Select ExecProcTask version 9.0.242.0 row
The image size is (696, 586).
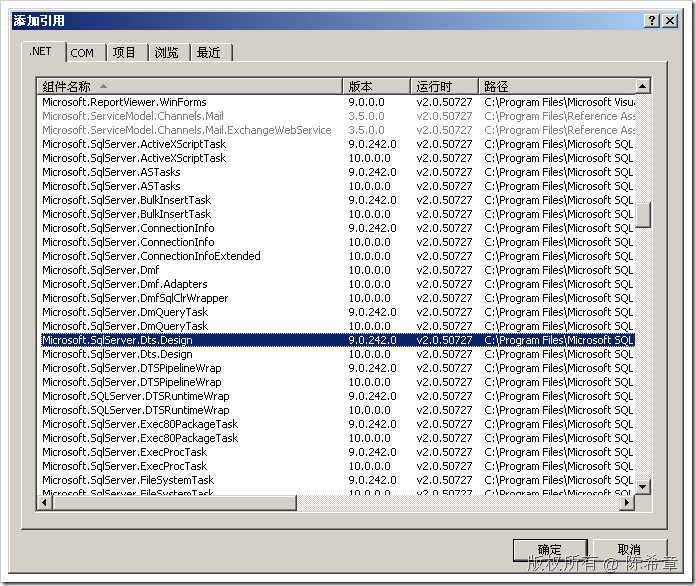click(x=337, y=452)
